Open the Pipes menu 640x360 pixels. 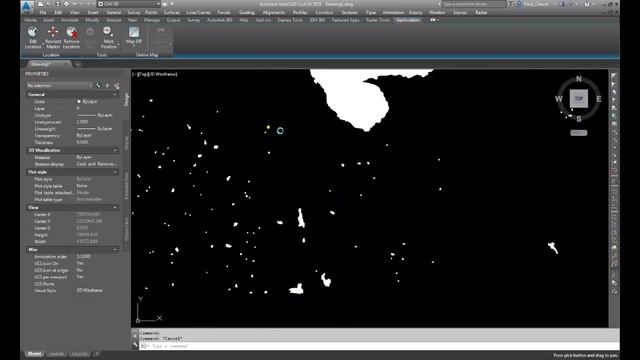371,13
